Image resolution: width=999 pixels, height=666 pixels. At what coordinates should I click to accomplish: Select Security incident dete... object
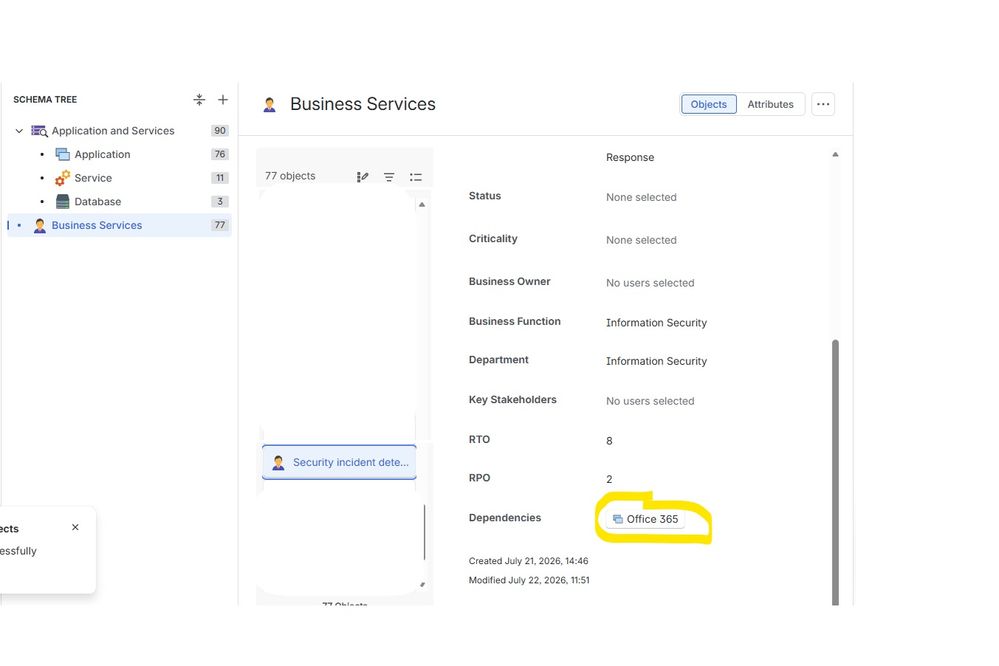point(339,462)
